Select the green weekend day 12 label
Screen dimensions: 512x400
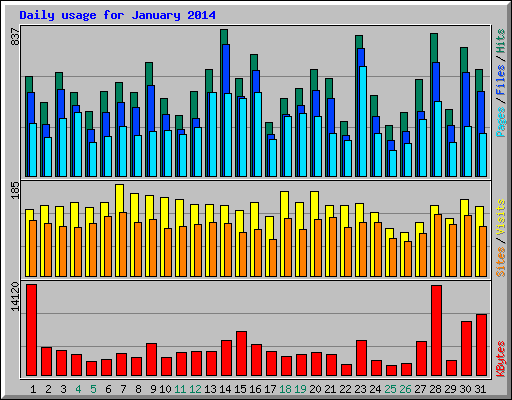tap(195, 389)
